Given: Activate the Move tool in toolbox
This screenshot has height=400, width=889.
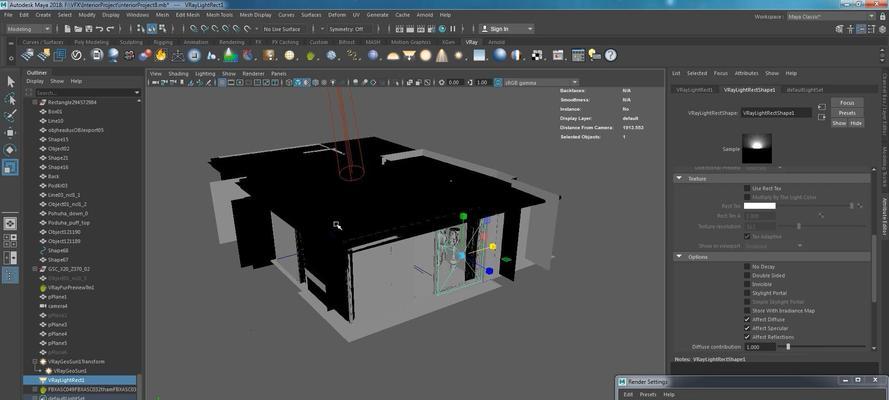Looking at the screenshot, I should [x=11, y=133].
